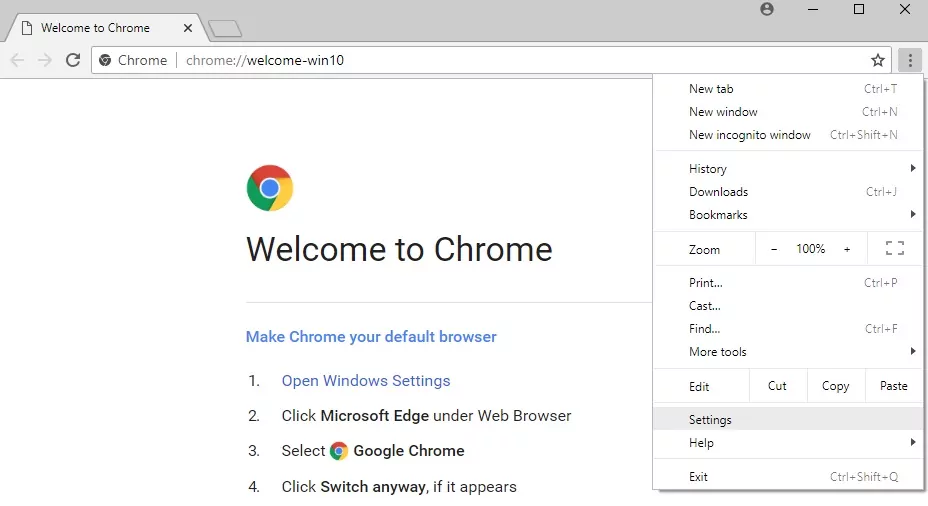The image size is (928, 506).
Task: Expand the History submenu
Action: [x=788, y=169]
